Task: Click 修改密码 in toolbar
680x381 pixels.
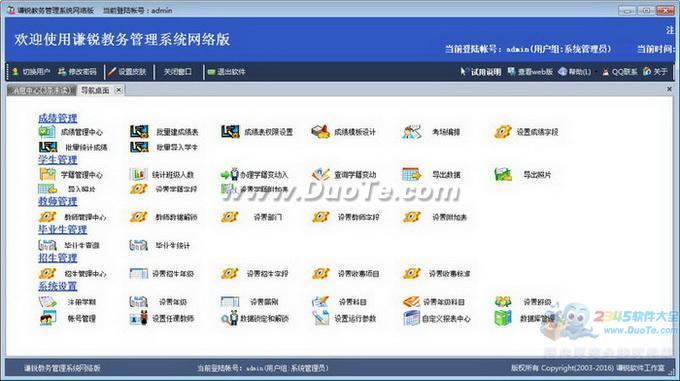Action: [x=77, y=72]
